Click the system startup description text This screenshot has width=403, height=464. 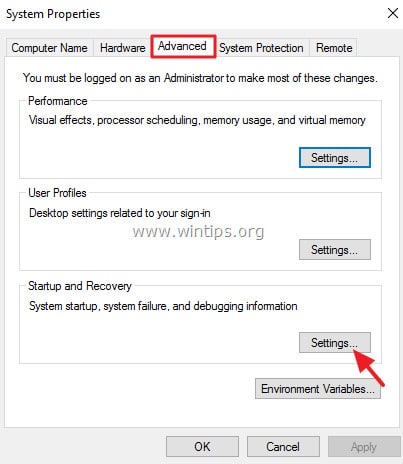click(163, 306)
